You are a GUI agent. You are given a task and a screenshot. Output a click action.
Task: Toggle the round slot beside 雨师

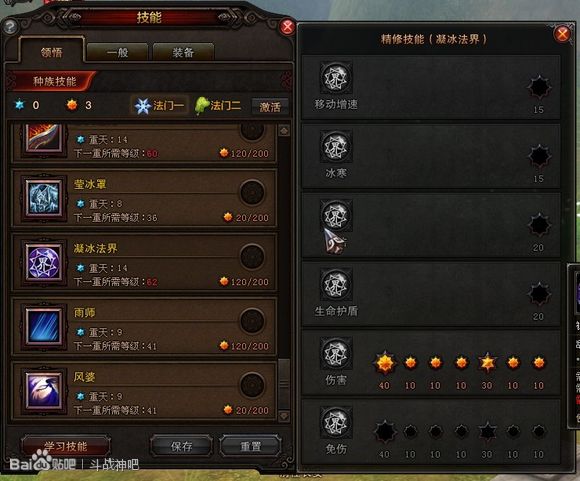(252, 321)
